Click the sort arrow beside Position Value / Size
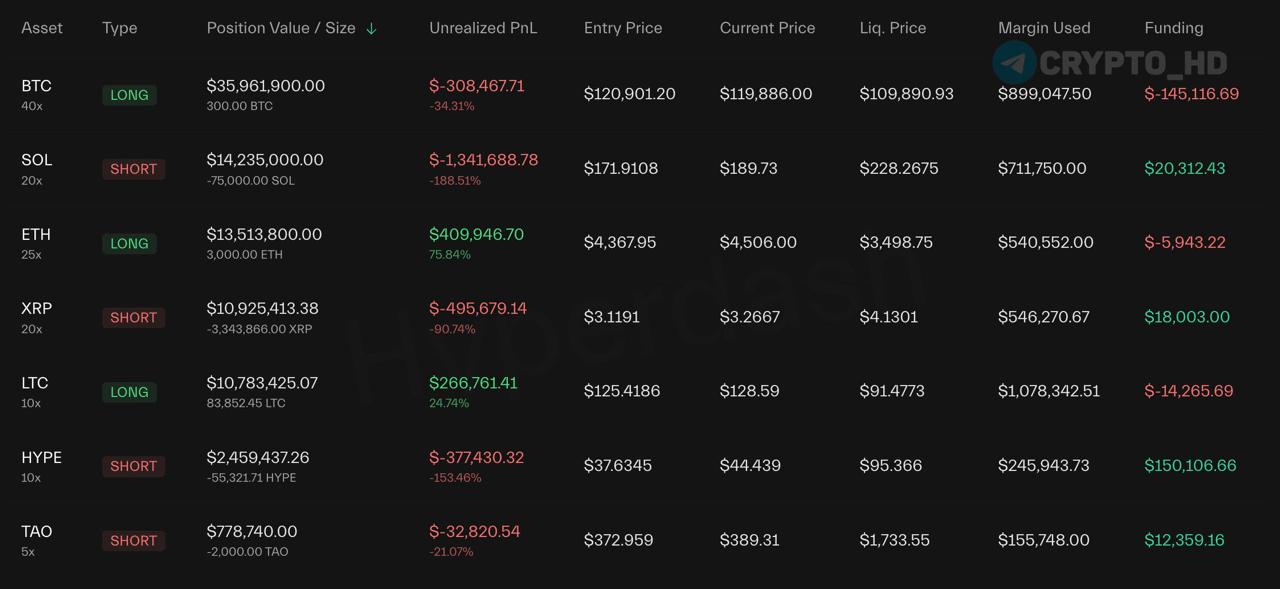The image size is (1280, 589). [x=371, y=28]
